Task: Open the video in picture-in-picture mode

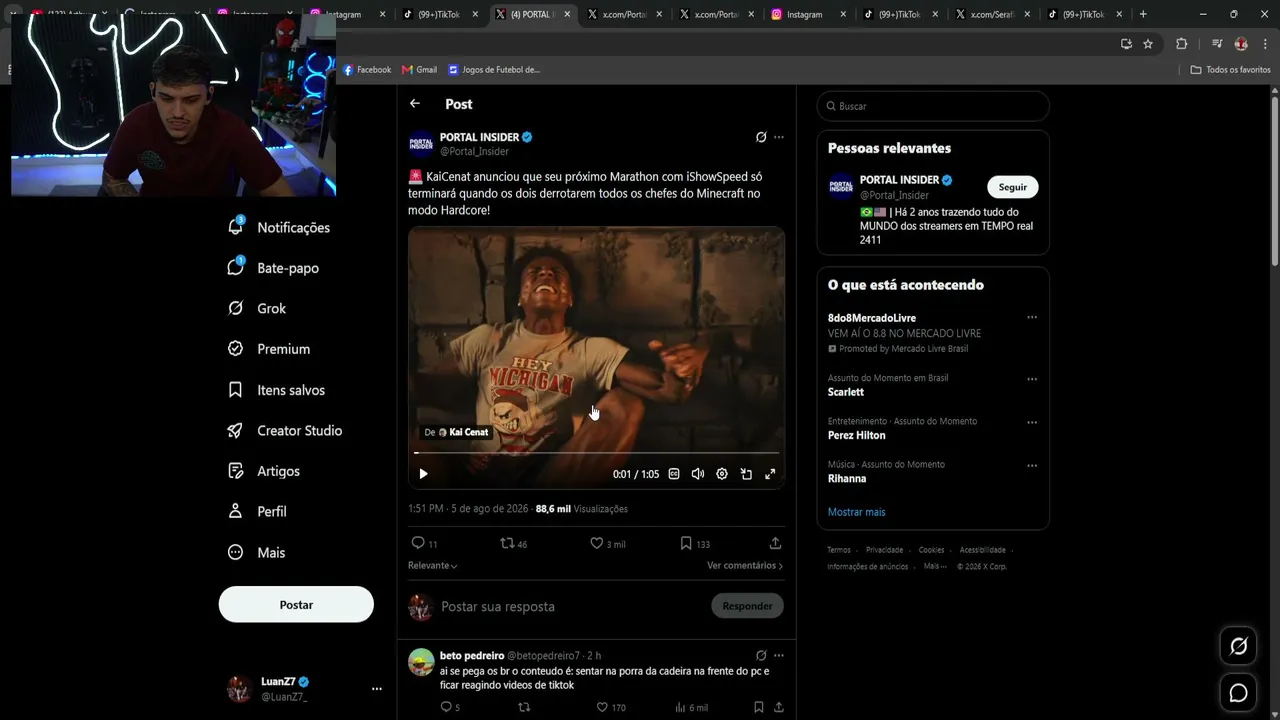Action: (746, 474)
